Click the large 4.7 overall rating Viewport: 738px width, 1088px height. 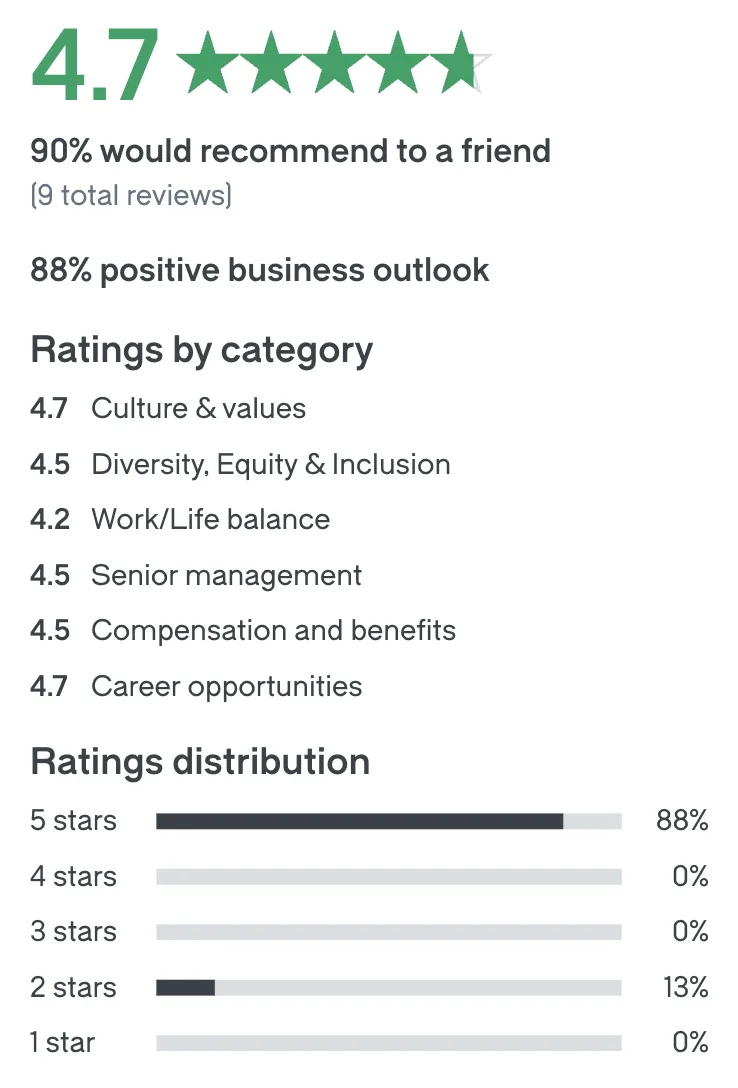coord(95,65)
